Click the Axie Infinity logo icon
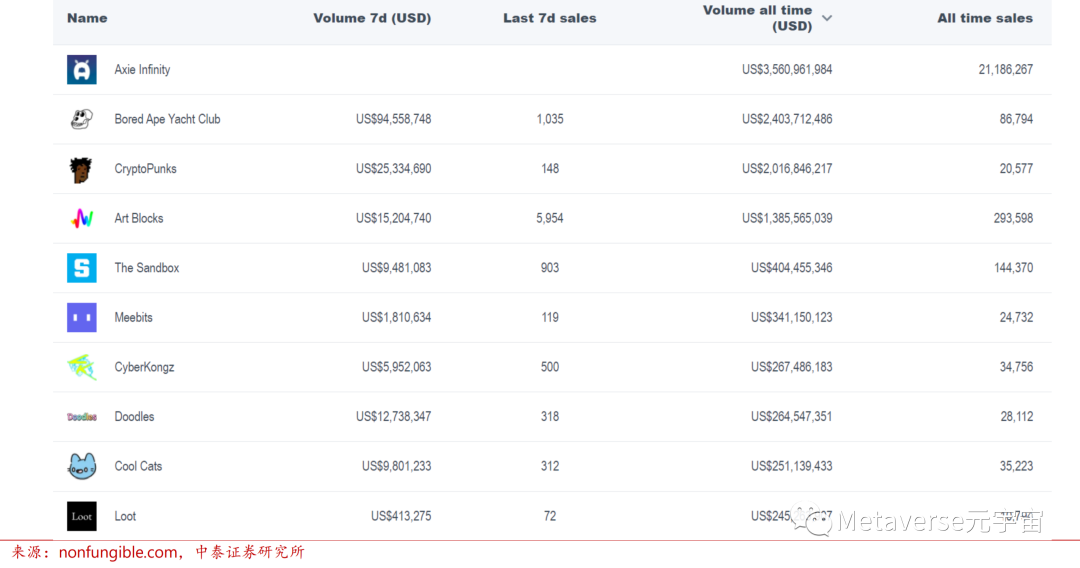The width and height of the screenshot is (1080, 568). (81, 70)
